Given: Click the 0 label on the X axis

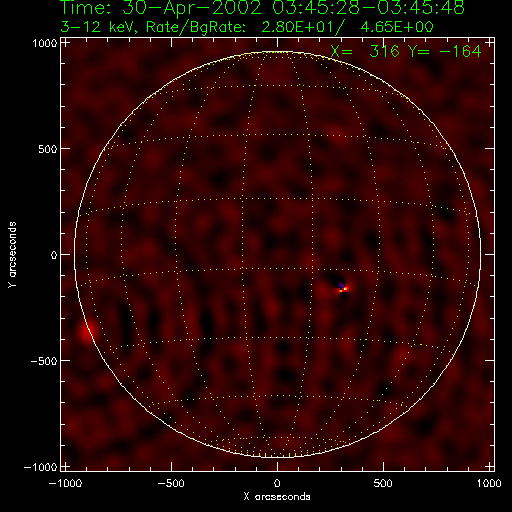Looking at the screenshot, I should coord(277,483).
